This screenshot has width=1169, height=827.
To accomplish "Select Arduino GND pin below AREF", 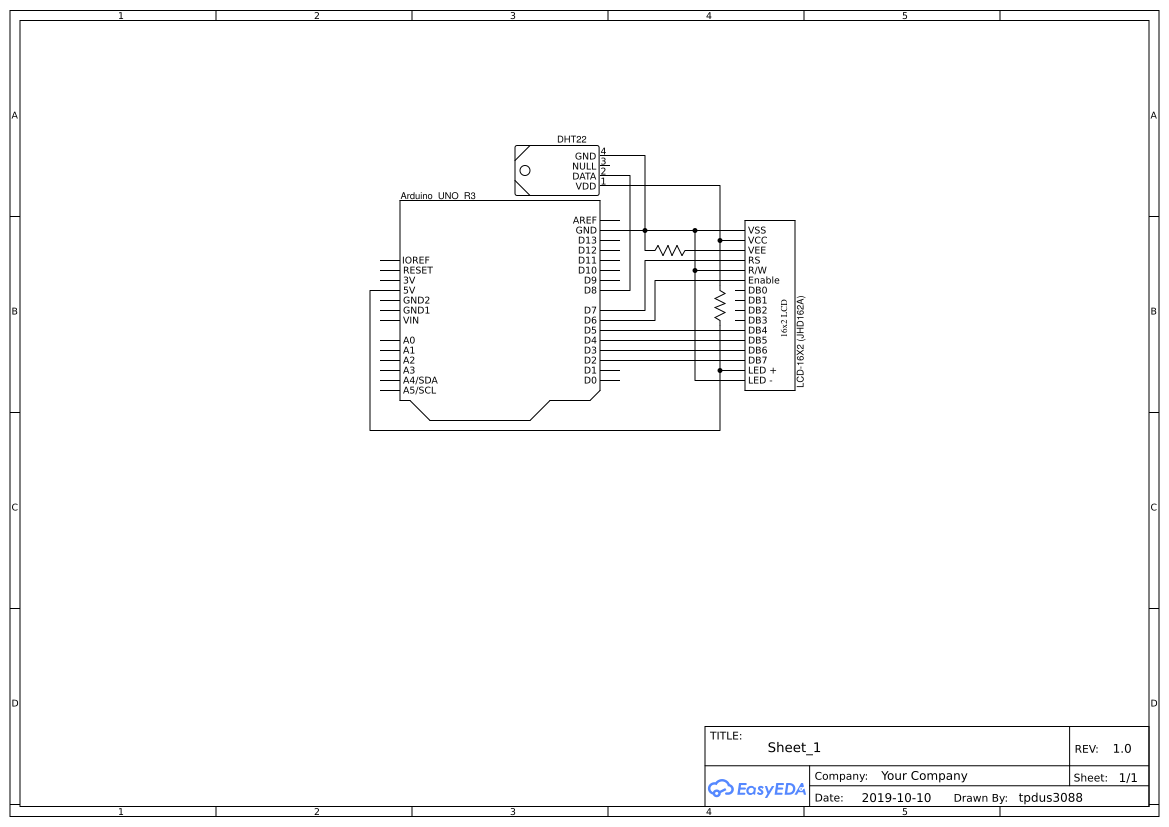I will pos(586,230).
